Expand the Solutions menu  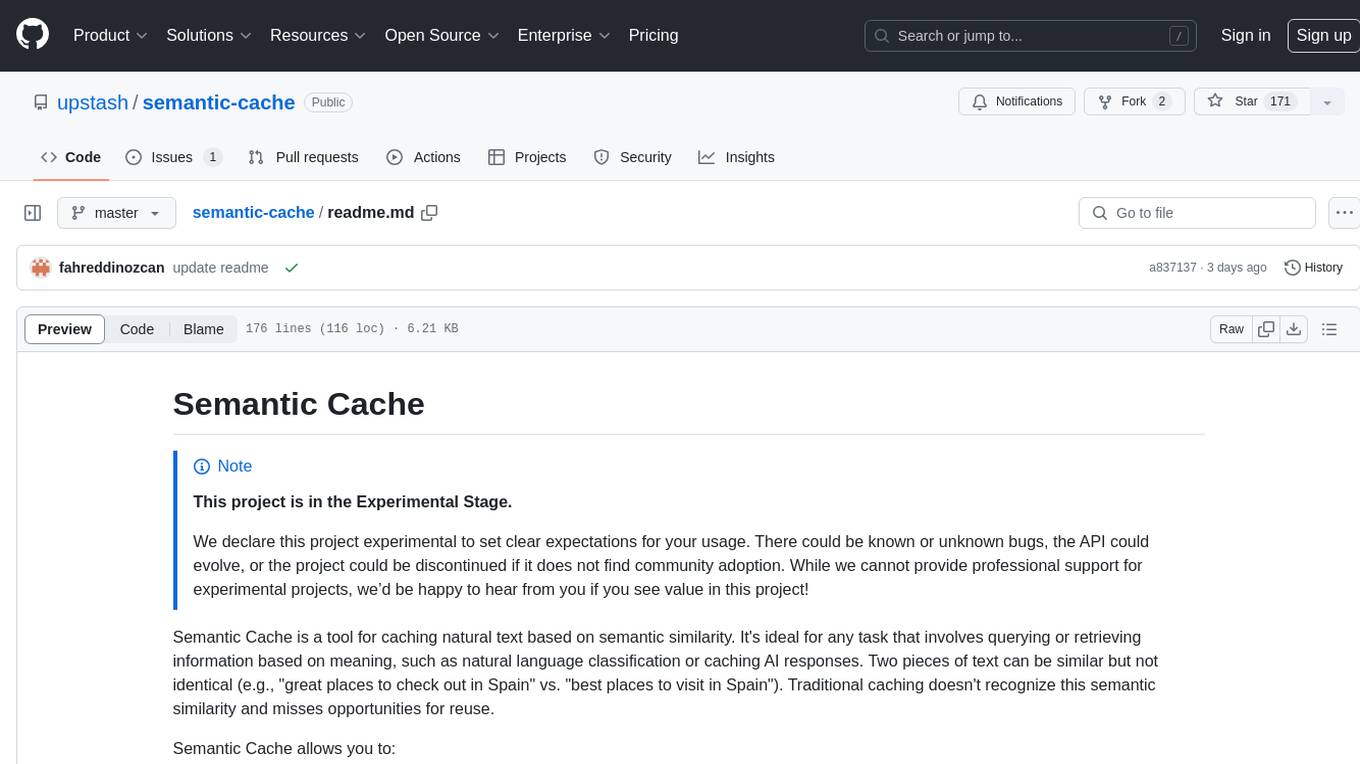(x=209, y=35)
